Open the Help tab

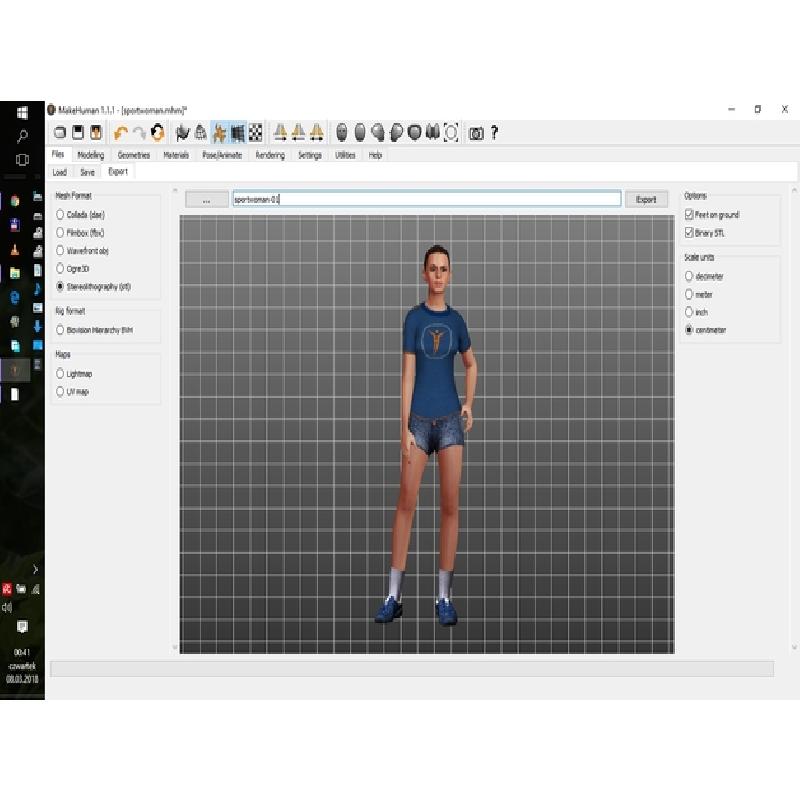pos(375,155)
